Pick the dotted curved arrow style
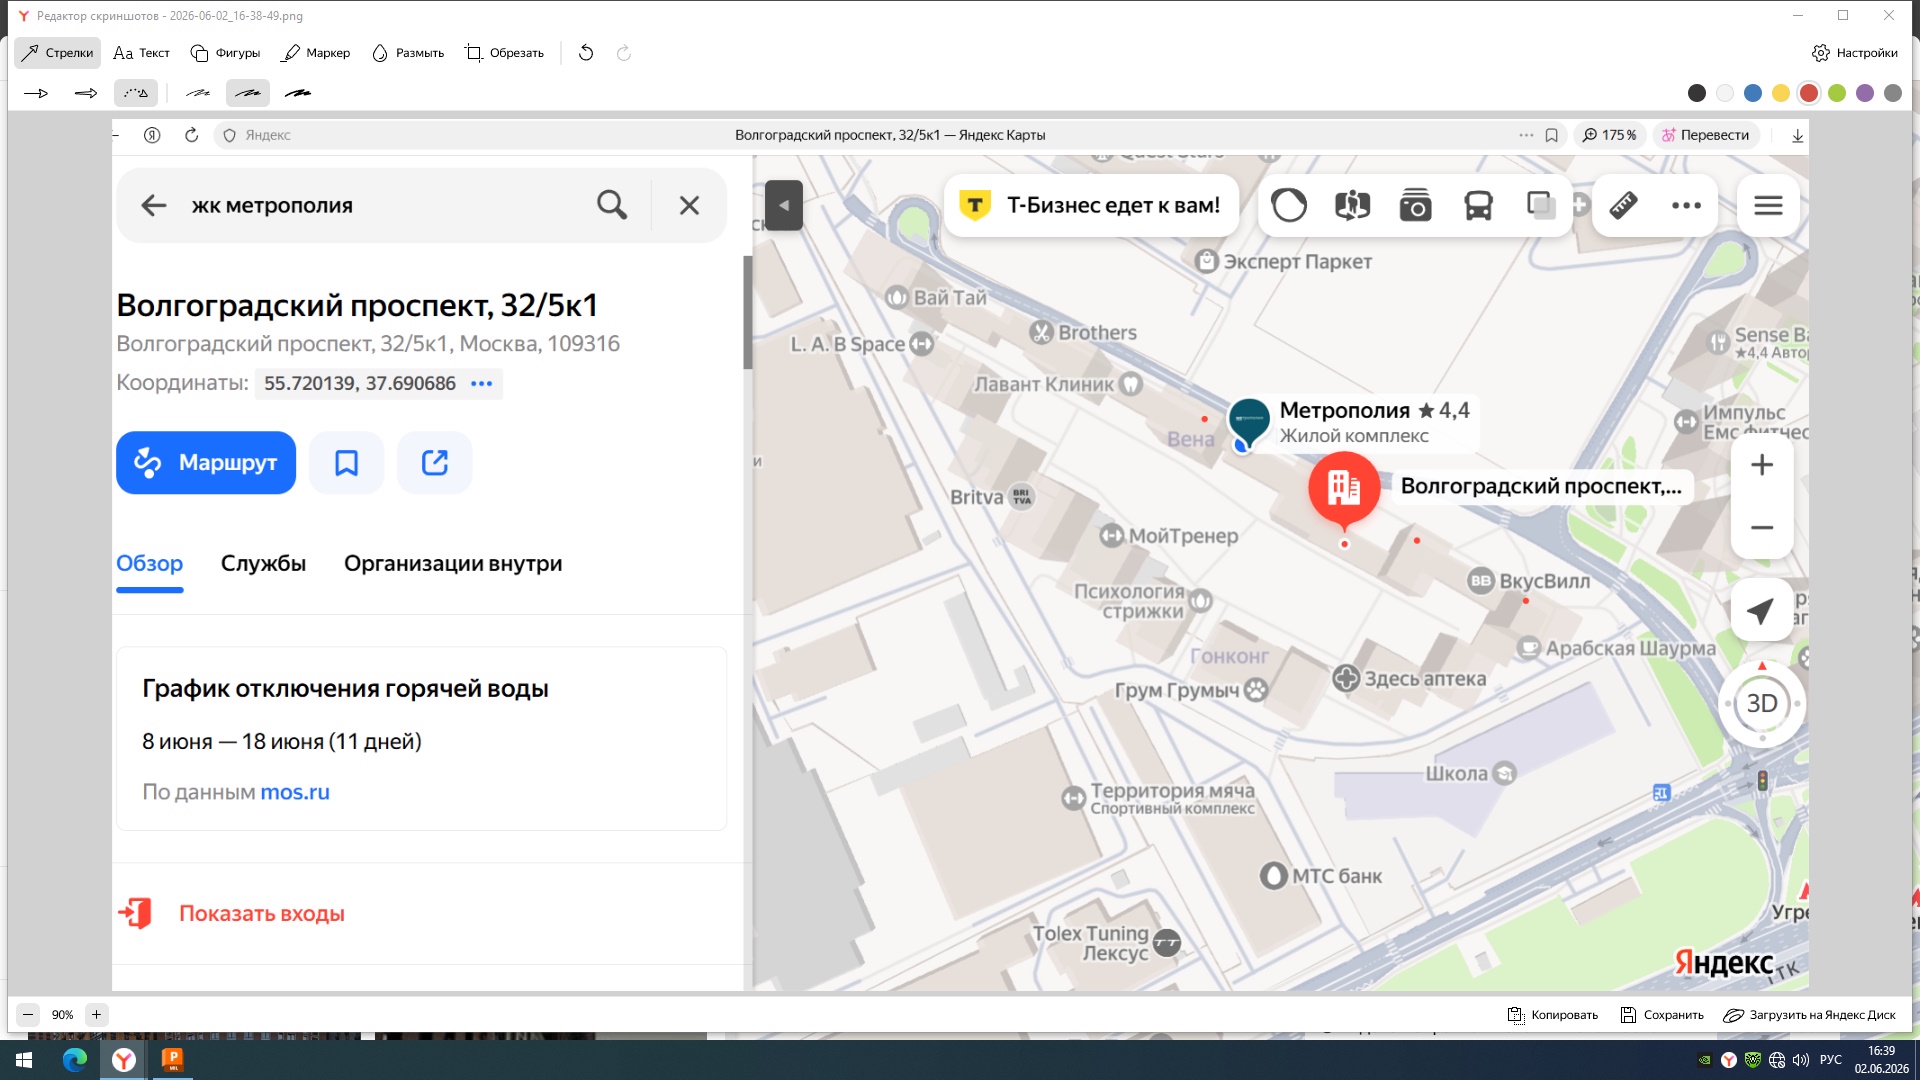The height and width of the screenshot is (1080, 1920). (x=136, y=93)
